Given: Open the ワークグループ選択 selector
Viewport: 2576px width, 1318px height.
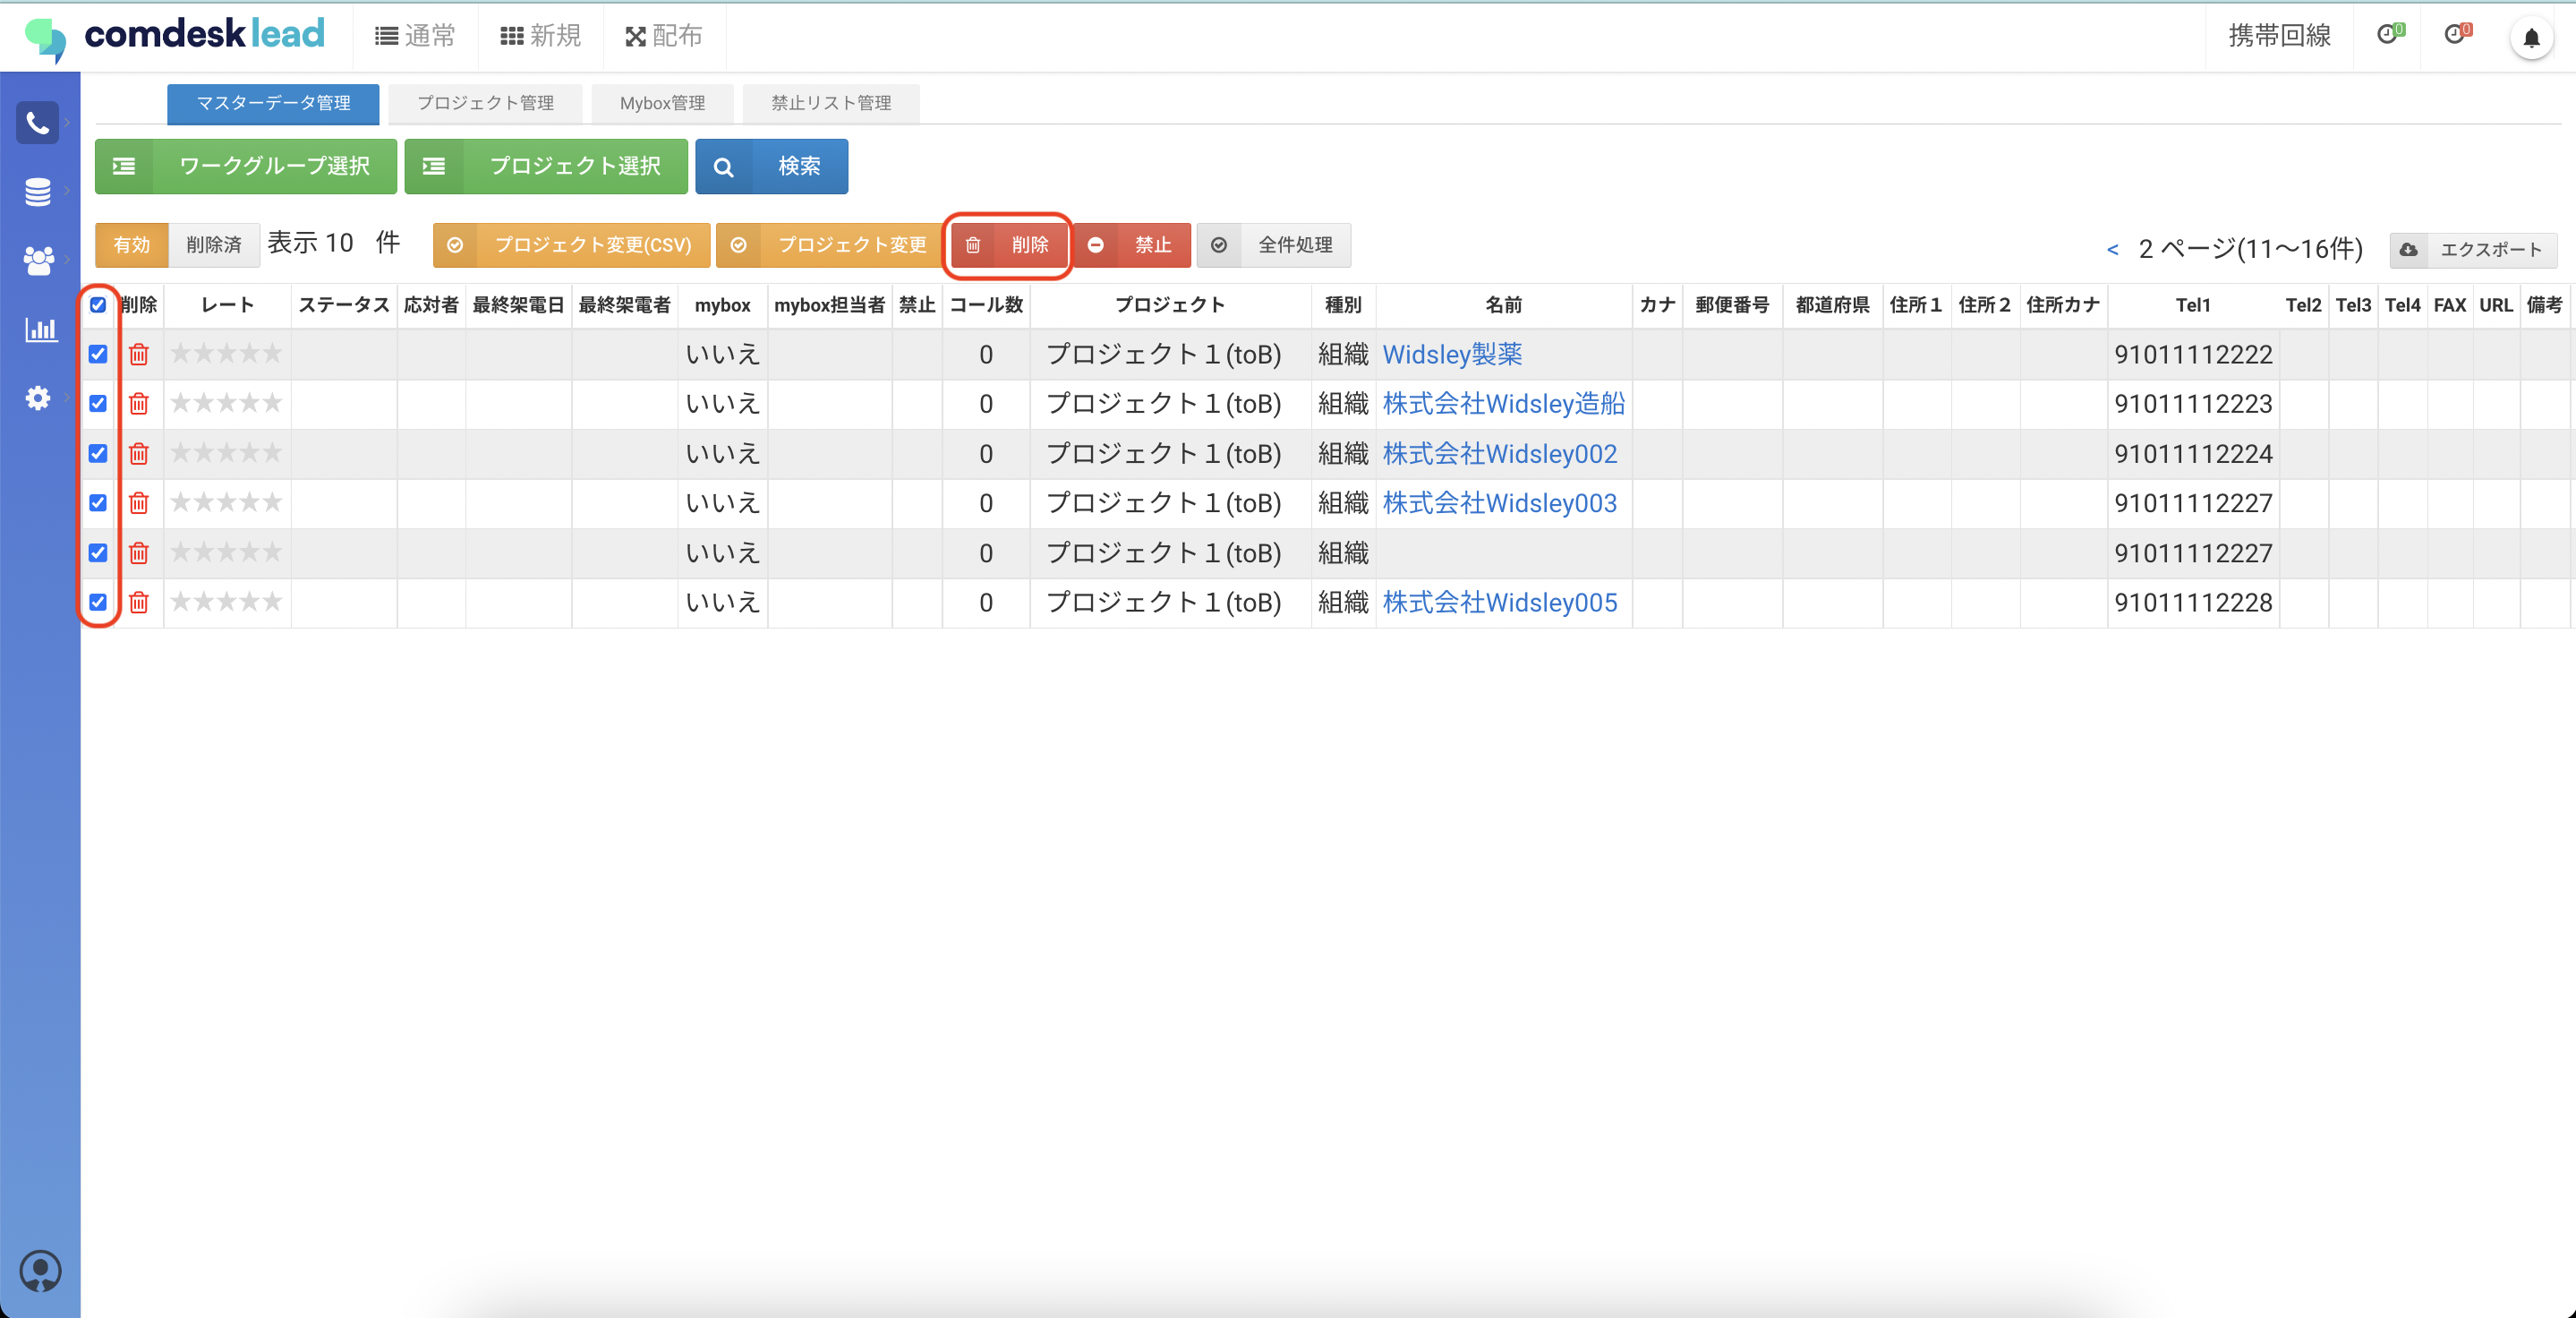Looking at the screenshot, I should click(x=246, y=166).
